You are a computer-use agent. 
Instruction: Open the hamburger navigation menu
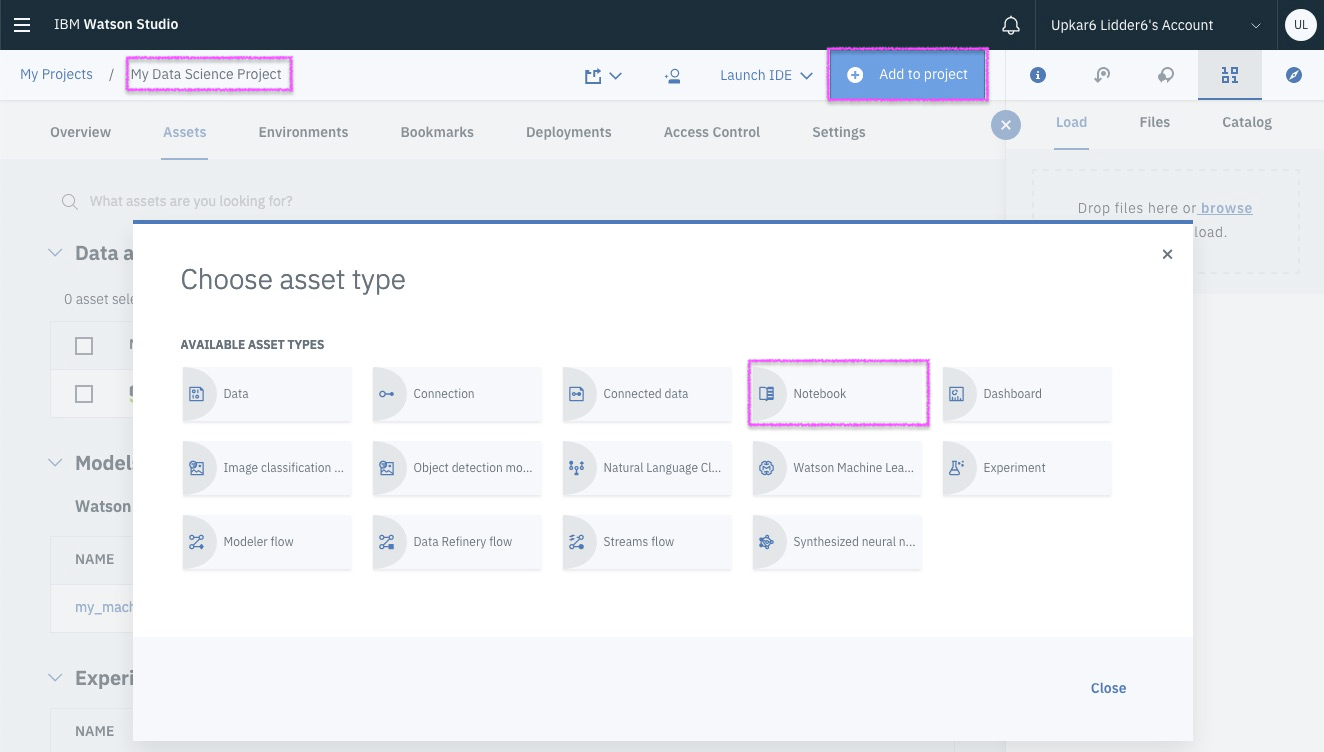tap(22, 25)
